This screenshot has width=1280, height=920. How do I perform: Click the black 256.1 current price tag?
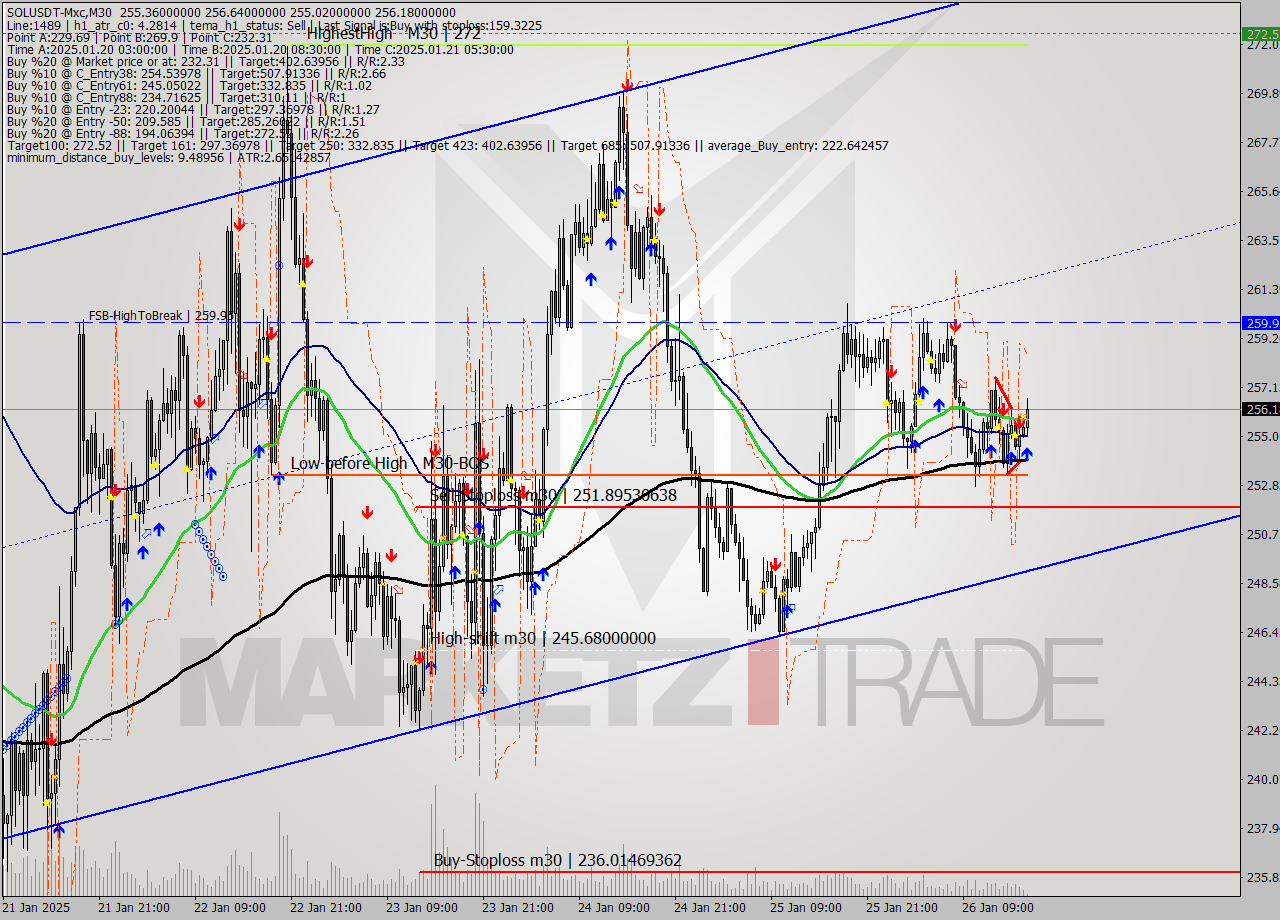1261,409
